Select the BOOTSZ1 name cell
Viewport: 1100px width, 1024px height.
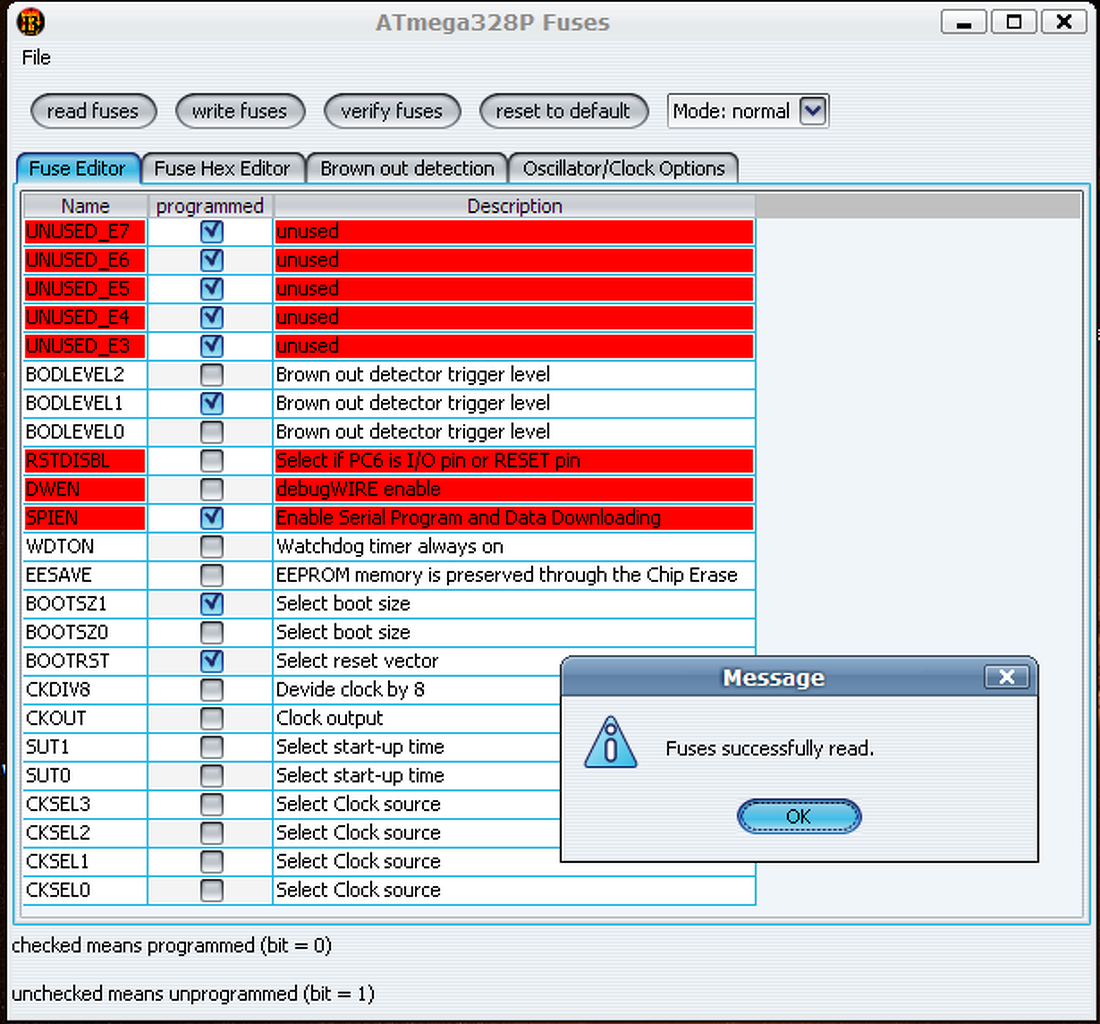pyautogui.click(x=85, y=604)
